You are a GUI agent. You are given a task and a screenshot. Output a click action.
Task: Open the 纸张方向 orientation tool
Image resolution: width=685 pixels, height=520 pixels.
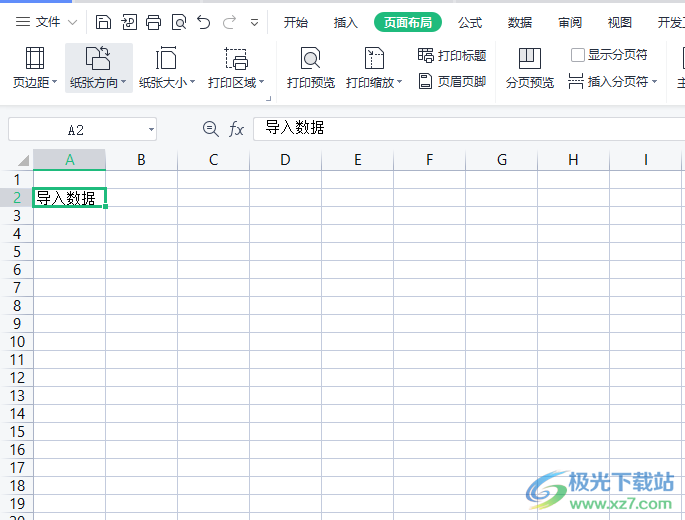coord(98,68)
